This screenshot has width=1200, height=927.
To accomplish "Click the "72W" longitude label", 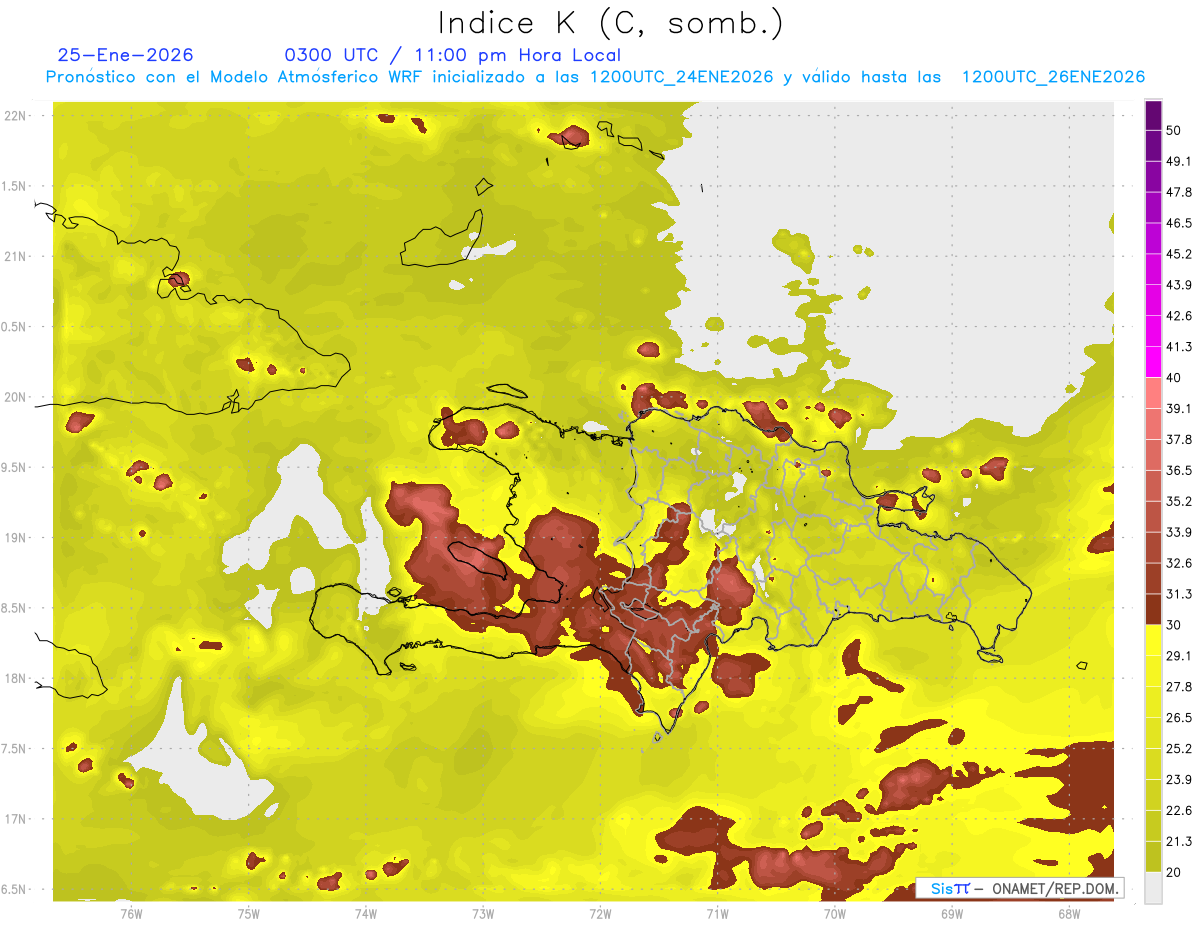I will [x=600, y=914].
